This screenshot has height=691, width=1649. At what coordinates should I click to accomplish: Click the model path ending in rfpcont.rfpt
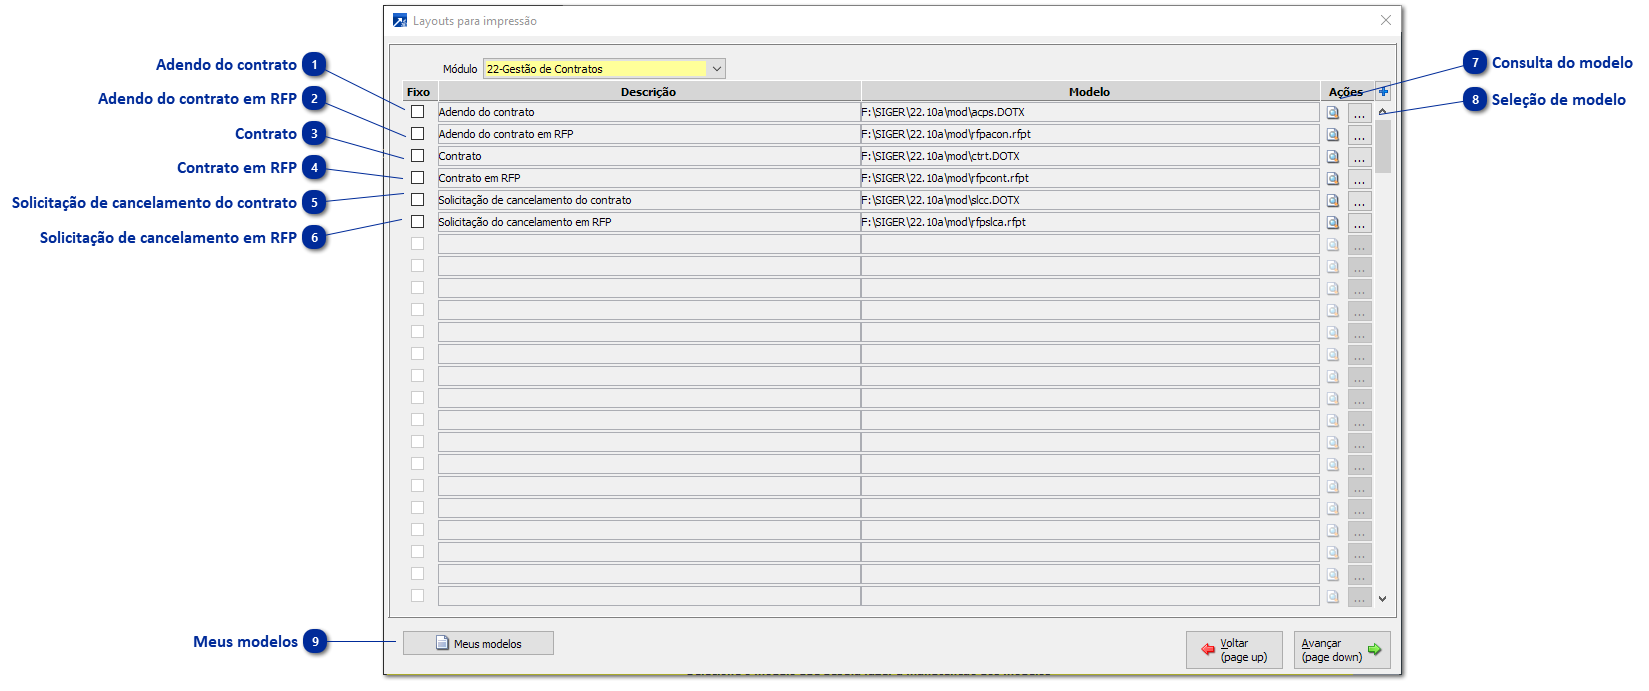1090,178
